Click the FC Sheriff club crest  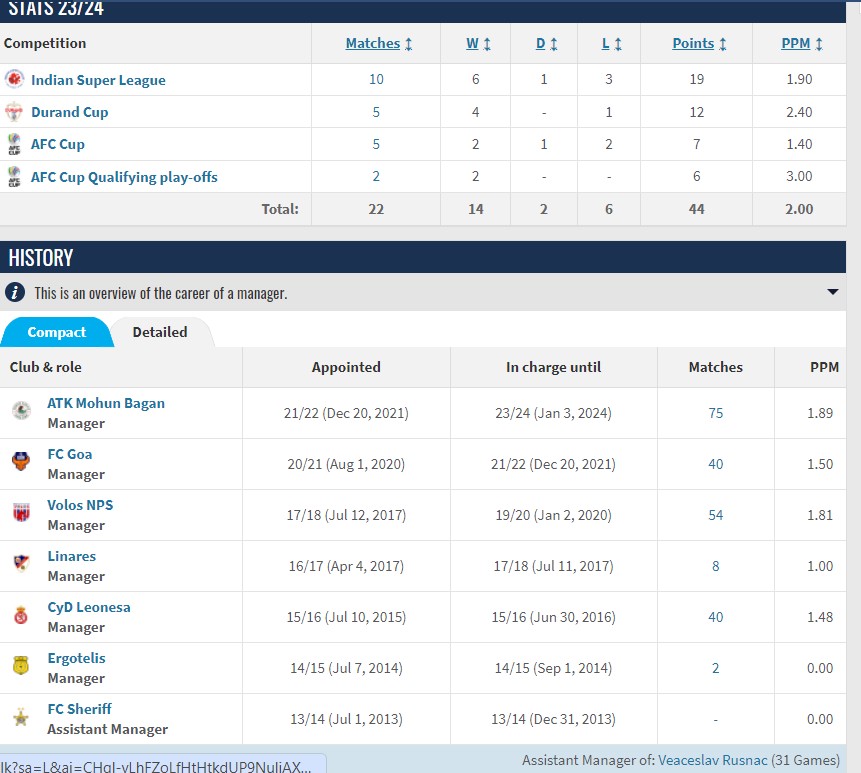point(21,716)
